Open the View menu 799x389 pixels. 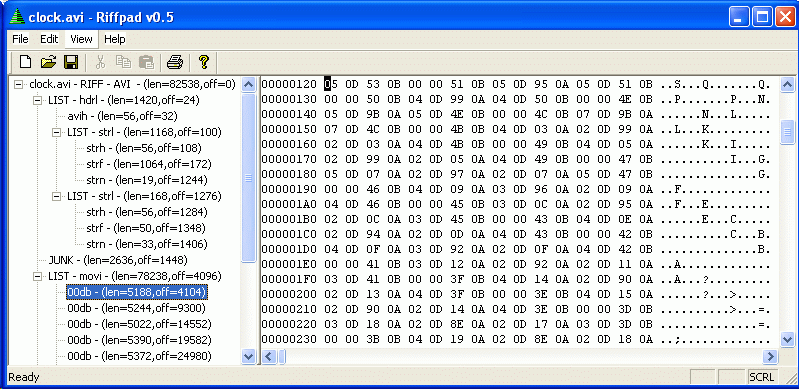[81, 39]
